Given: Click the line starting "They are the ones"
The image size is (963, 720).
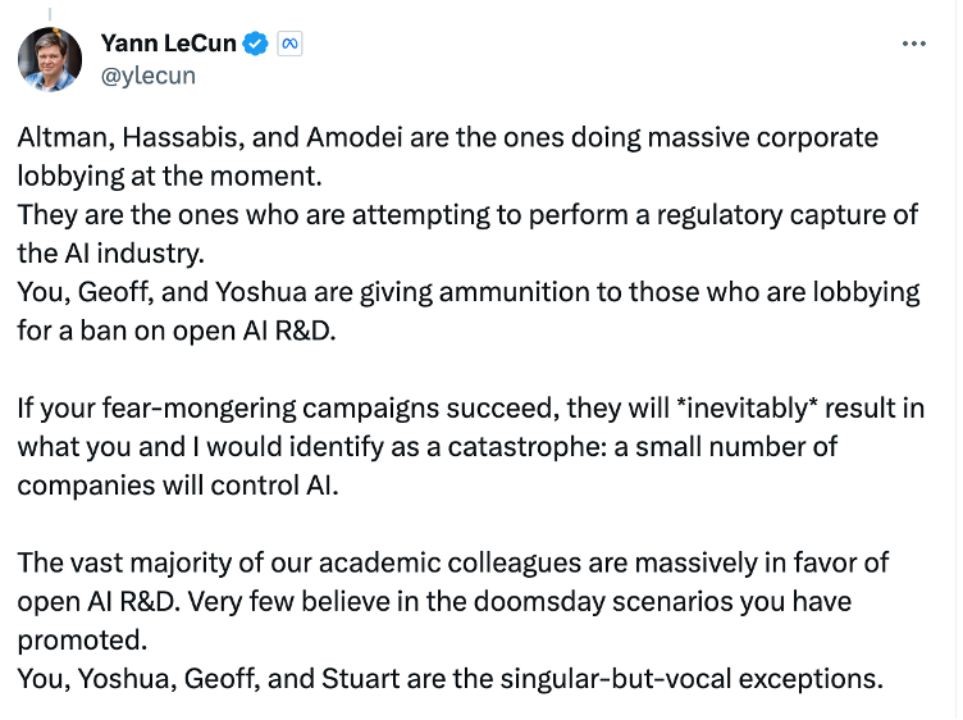Looking at the screenshot, I should click(x=467, y=215).
